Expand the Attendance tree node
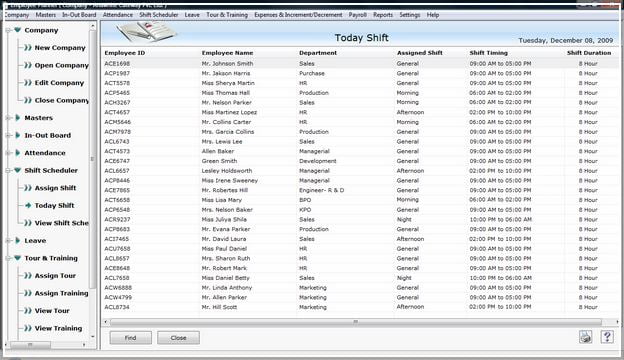 click(18, 153)
